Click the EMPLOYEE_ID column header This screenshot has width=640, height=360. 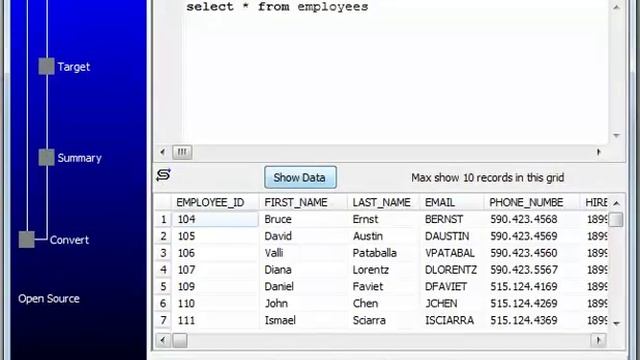[215, 202]
